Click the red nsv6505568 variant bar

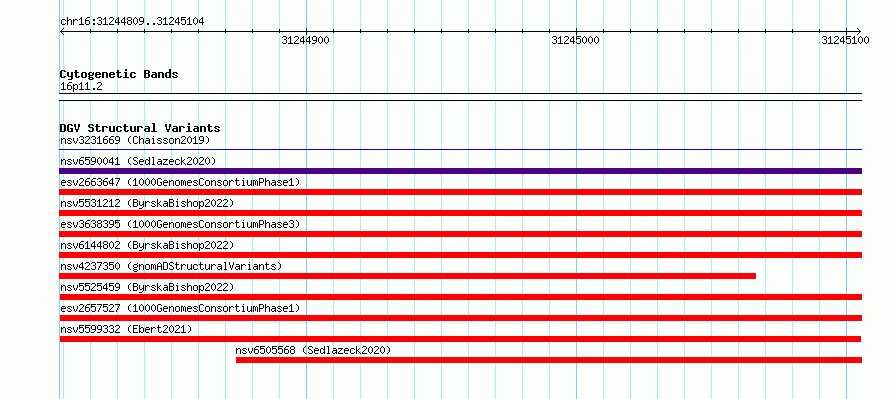pyautogui.click(x=549, y=360)
